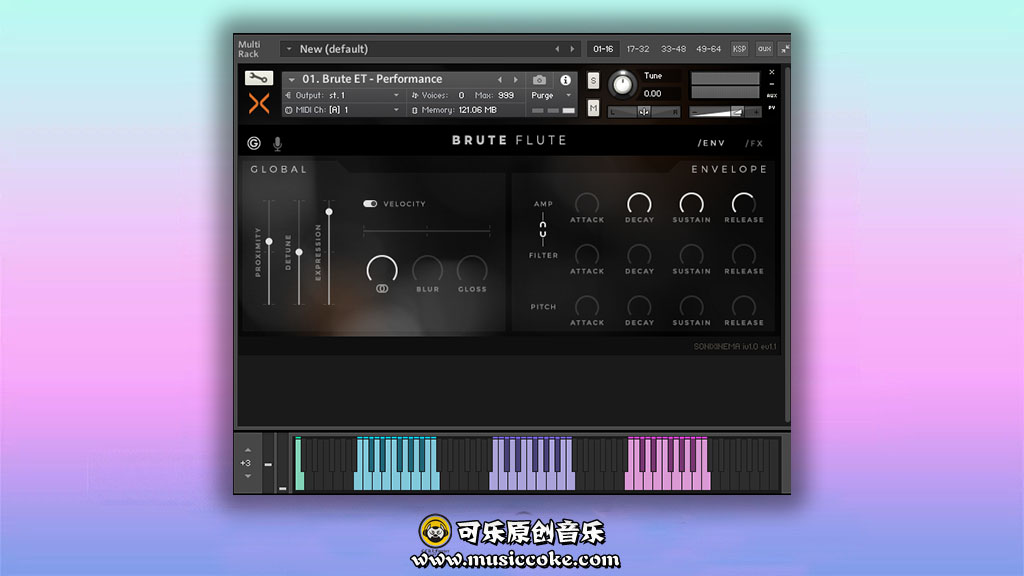Click the Blur knob
The height and width of the screenshot is (576, 1024).
[x=427, y=270]
